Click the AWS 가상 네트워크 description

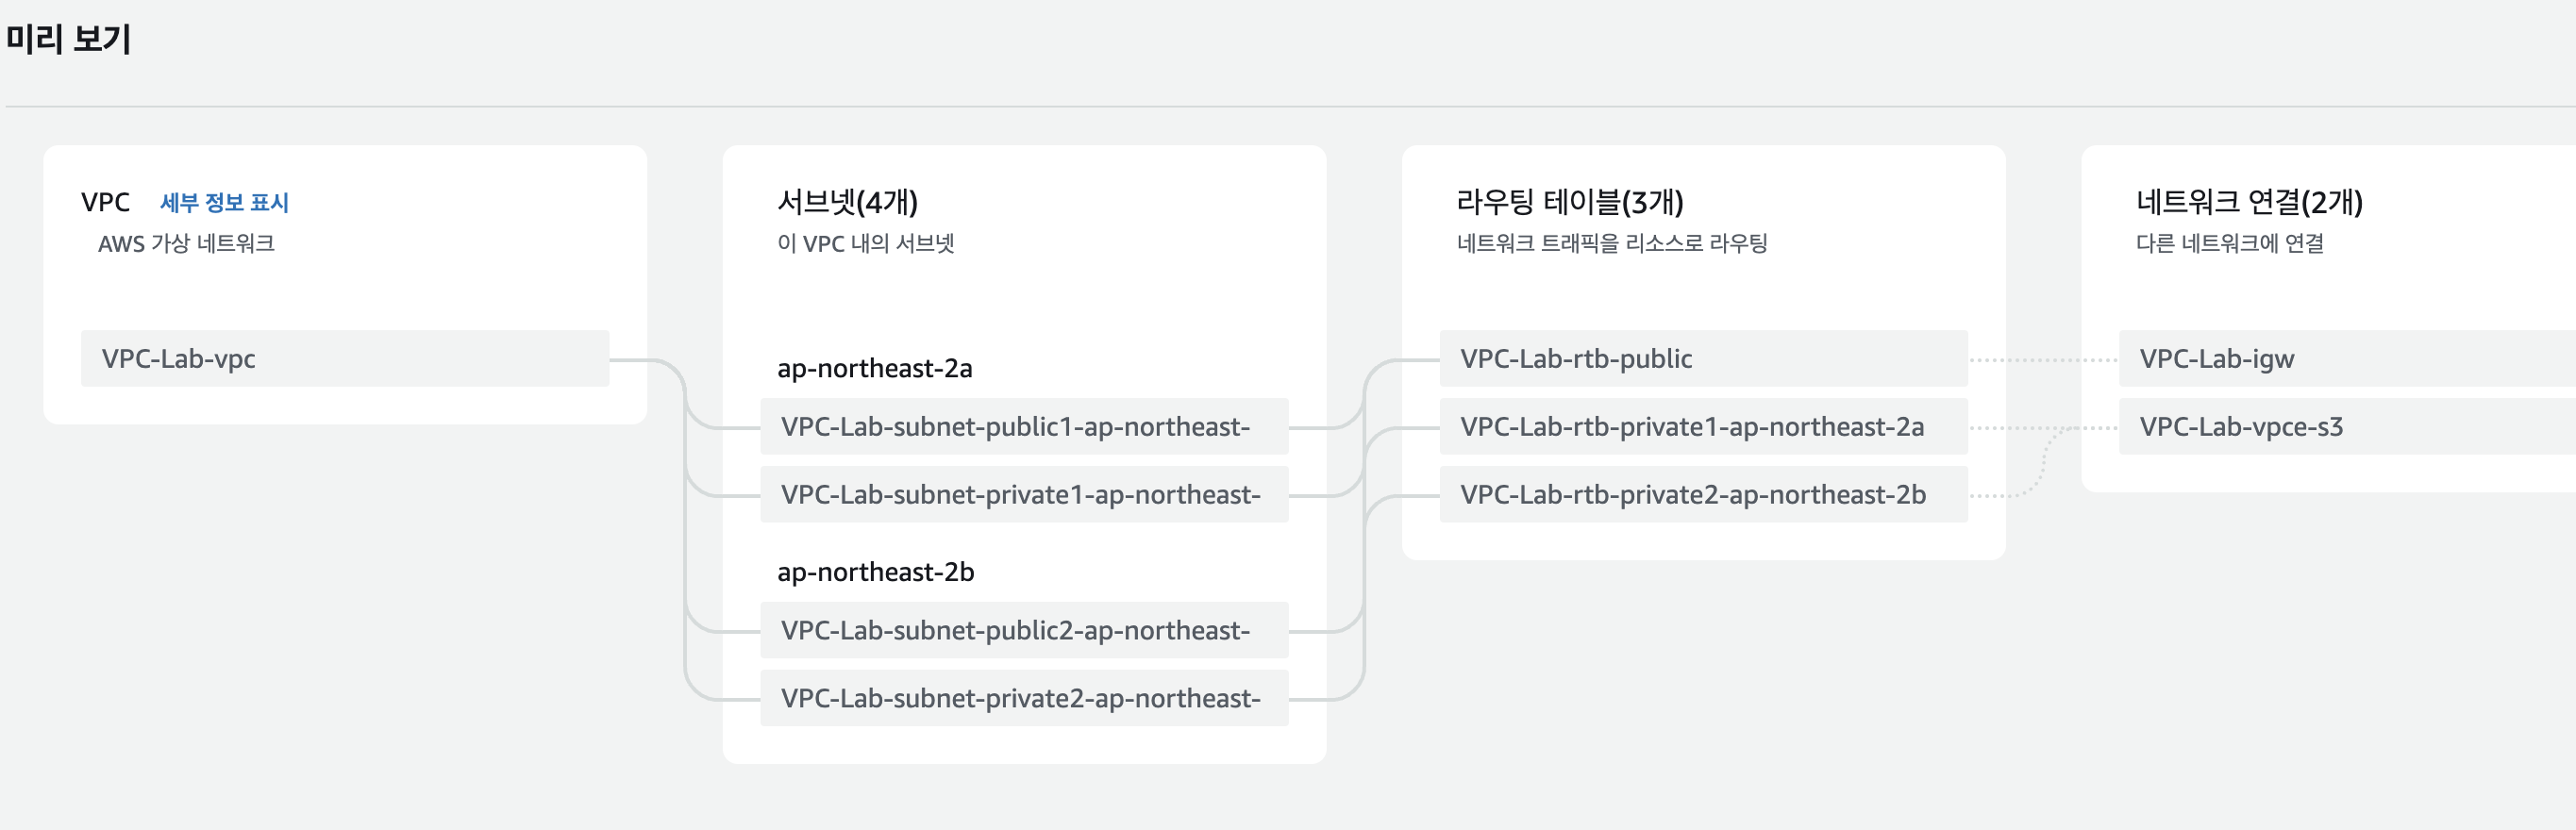186,244
